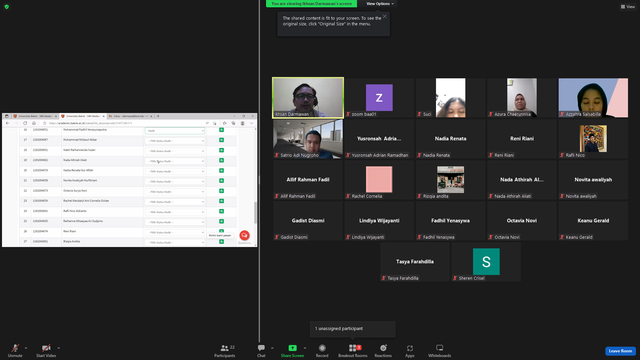Open a new tab with the plus button
This screenshot has width=640, height=360.
(x=158, y=116)
